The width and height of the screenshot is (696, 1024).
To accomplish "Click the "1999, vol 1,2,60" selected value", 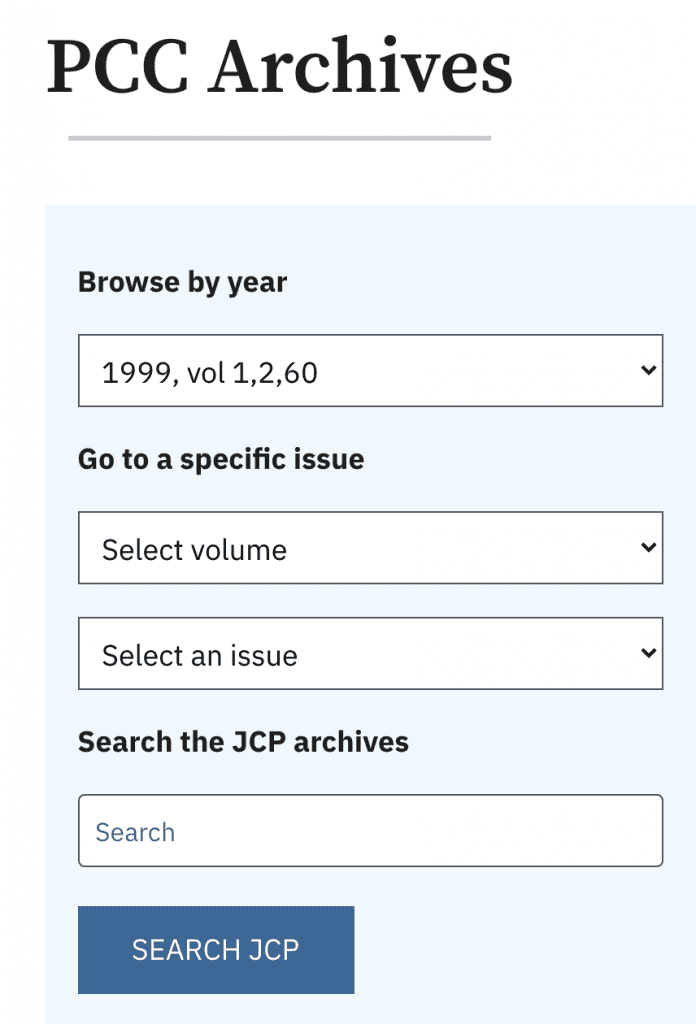I will click(210, 373).
